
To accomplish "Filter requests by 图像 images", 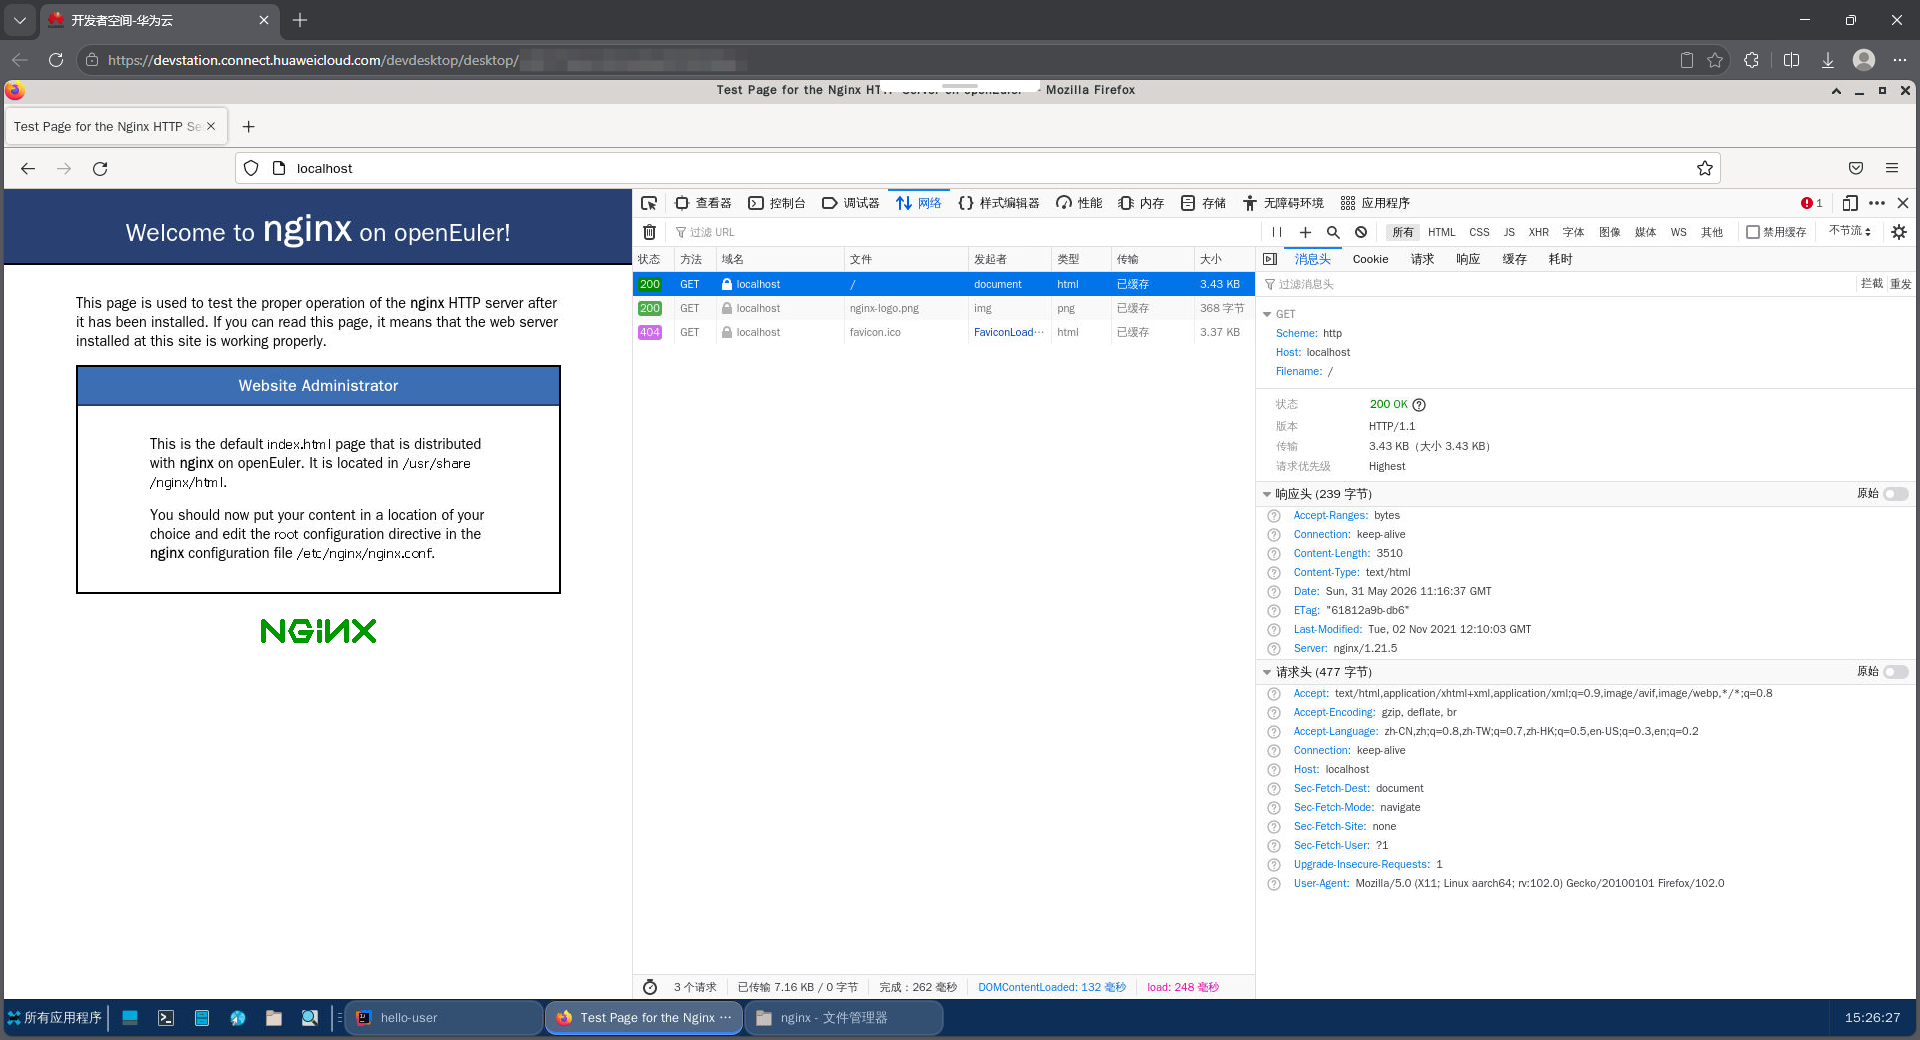I will coord(1609,232).
